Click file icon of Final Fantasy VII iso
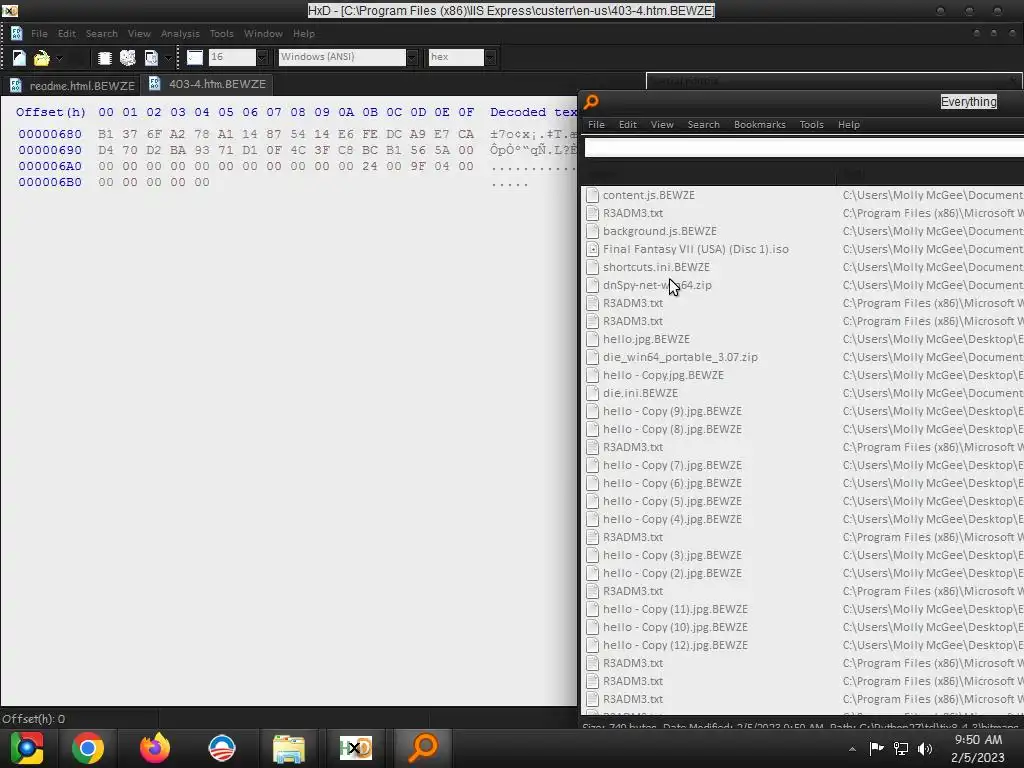 tap(592, 249)
